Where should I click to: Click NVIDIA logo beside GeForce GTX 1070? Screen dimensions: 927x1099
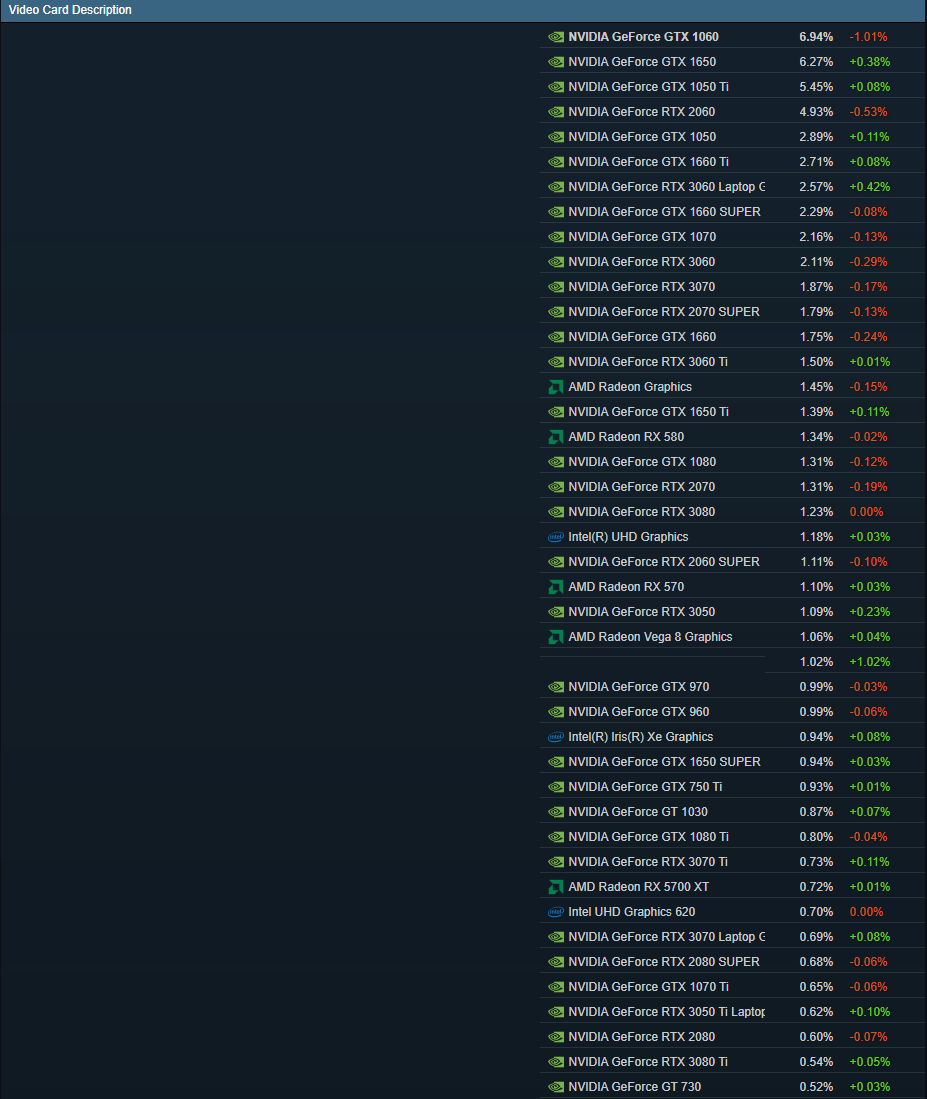point(556,237)
